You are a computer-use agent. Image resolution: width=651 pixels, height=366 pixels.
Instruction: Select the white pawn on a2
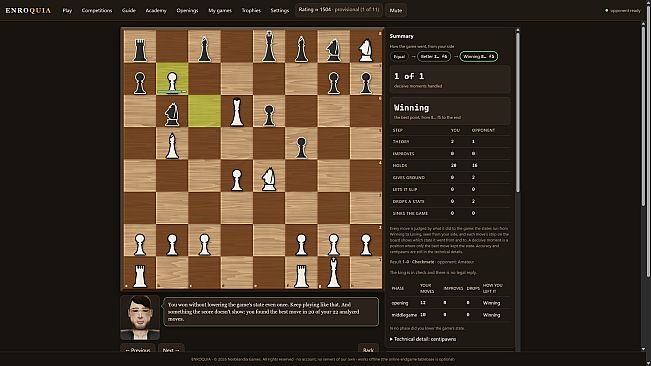click(140, 244)
